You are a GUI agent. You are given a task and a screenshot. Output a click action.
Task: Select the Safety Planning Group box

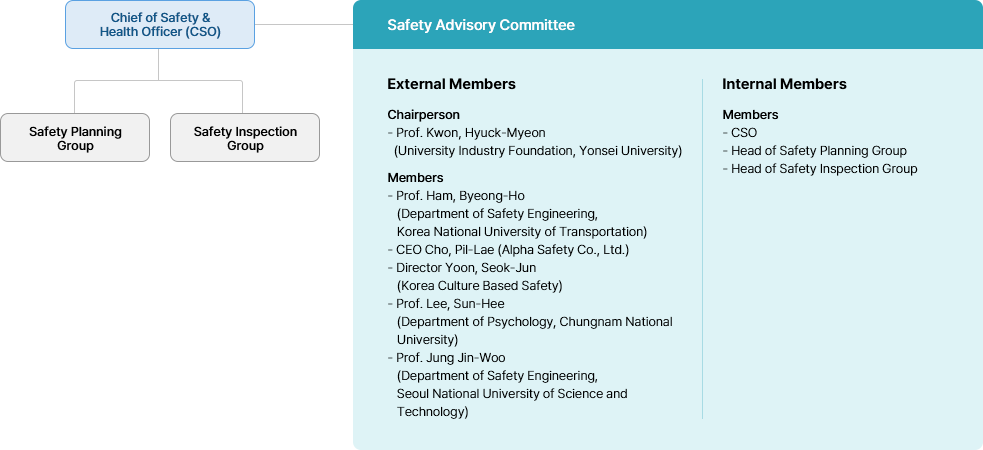(x=75, y=138)
